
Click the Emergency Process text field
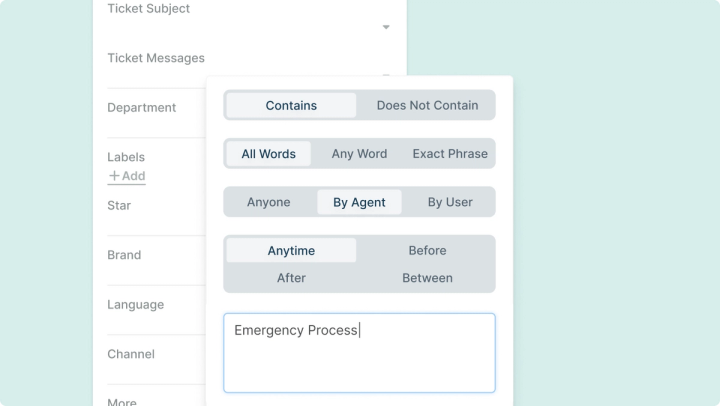359,352
